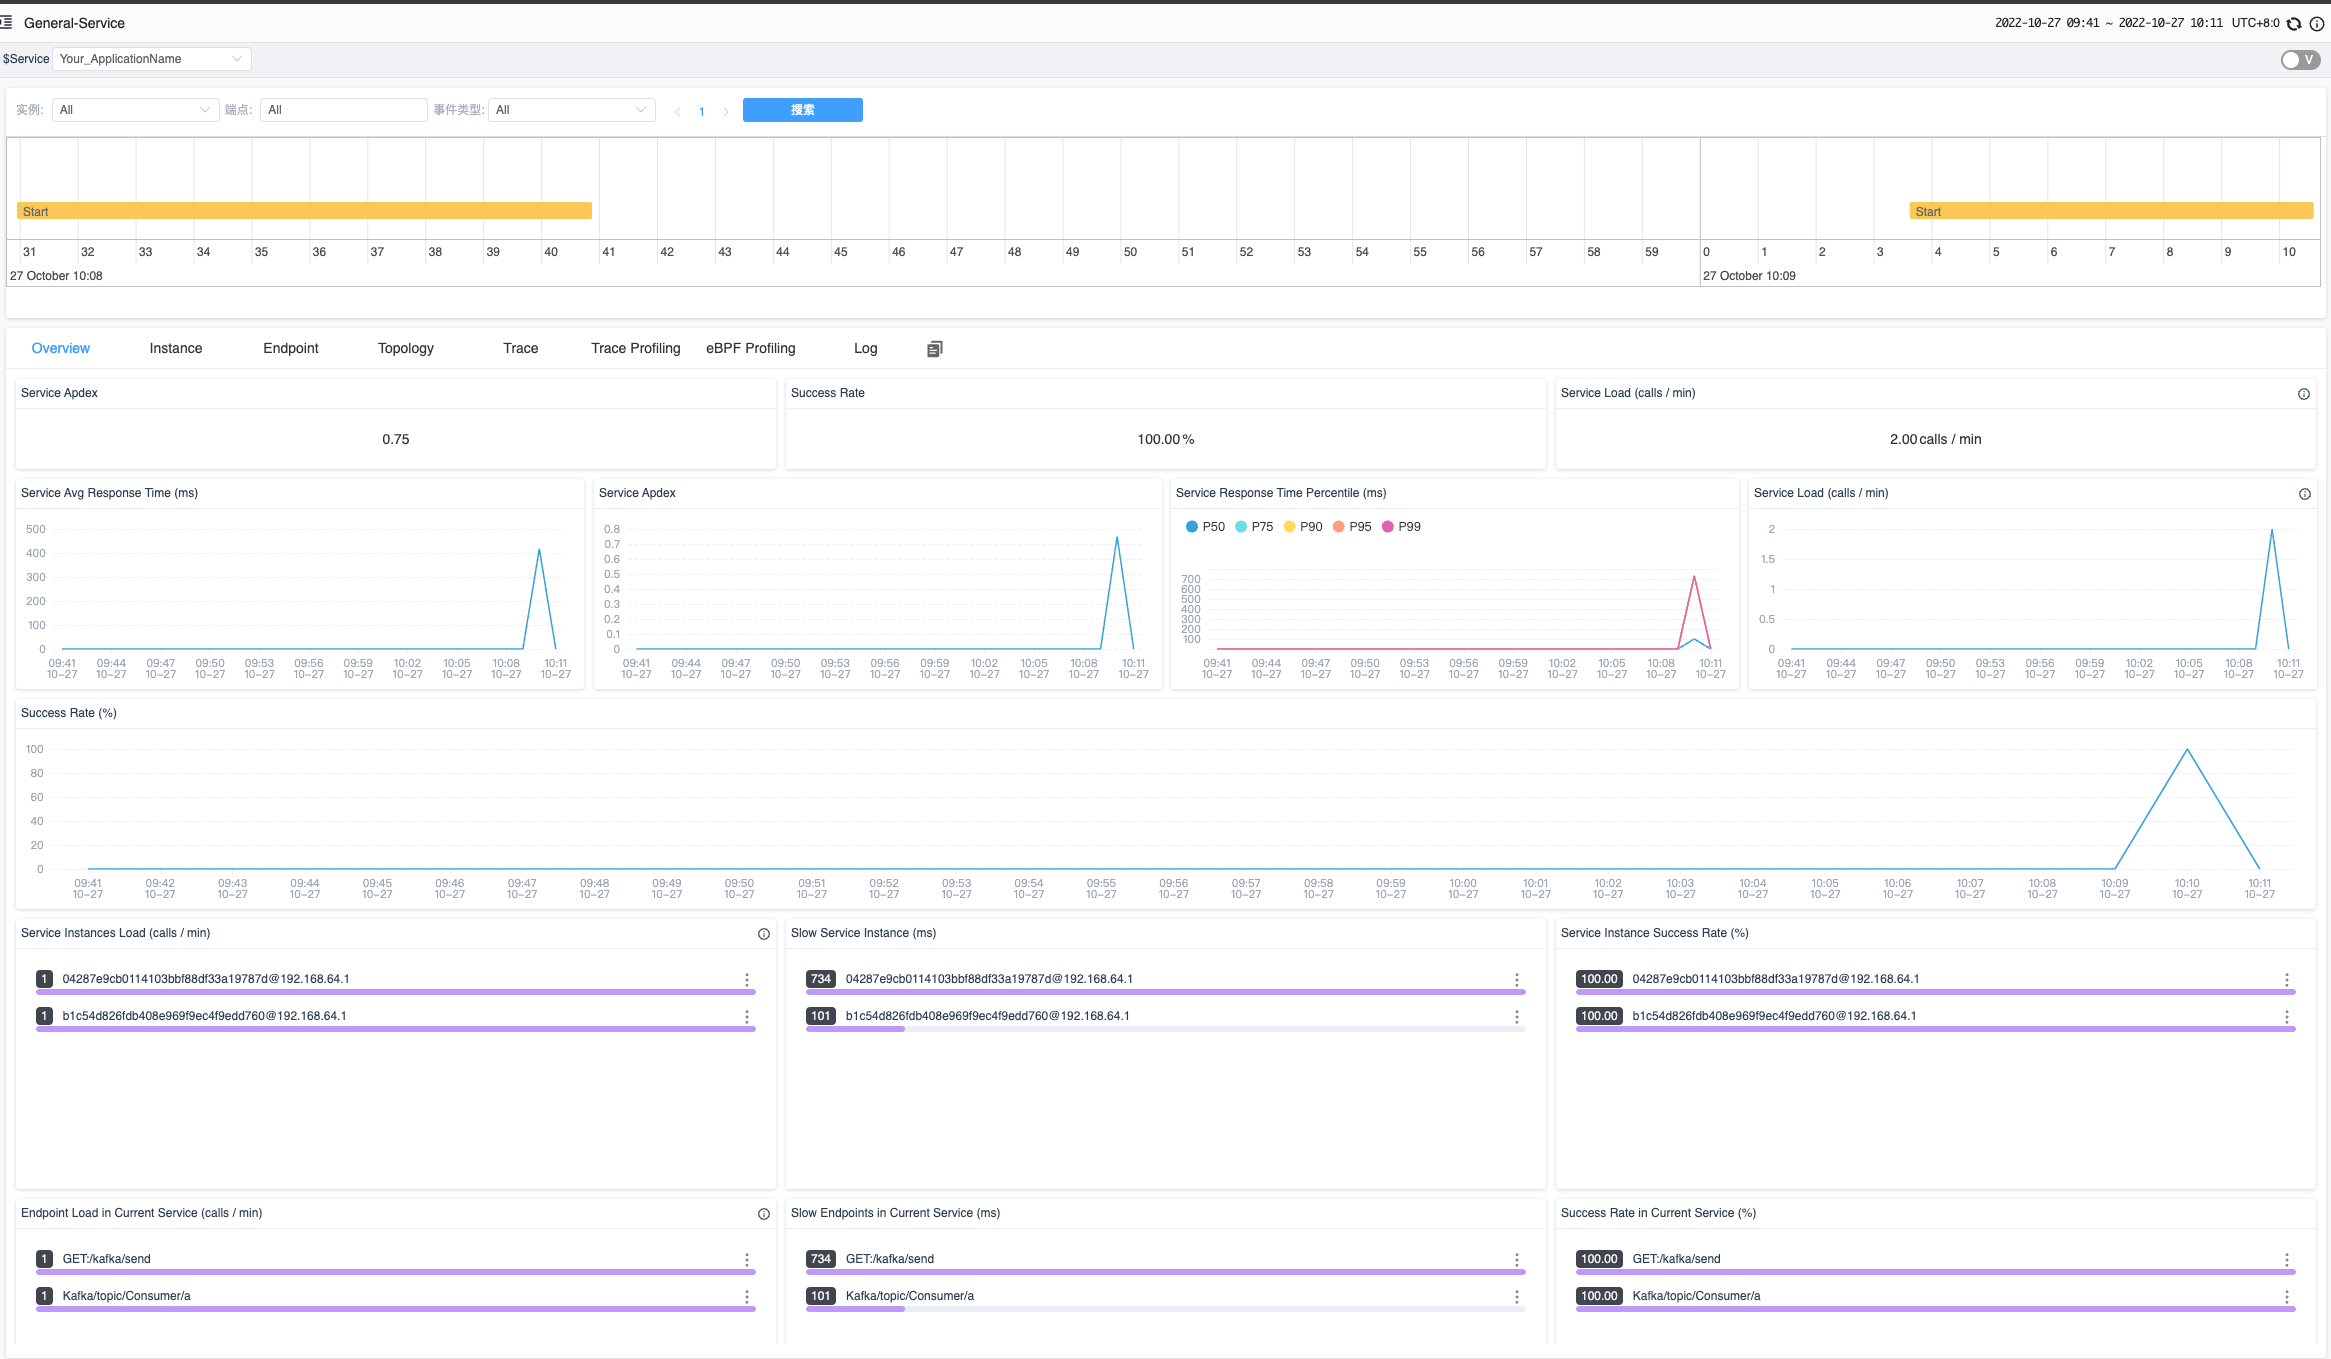
Task: Open more menu for 04287e9c instance load row
Action: [x=747, y=980]
